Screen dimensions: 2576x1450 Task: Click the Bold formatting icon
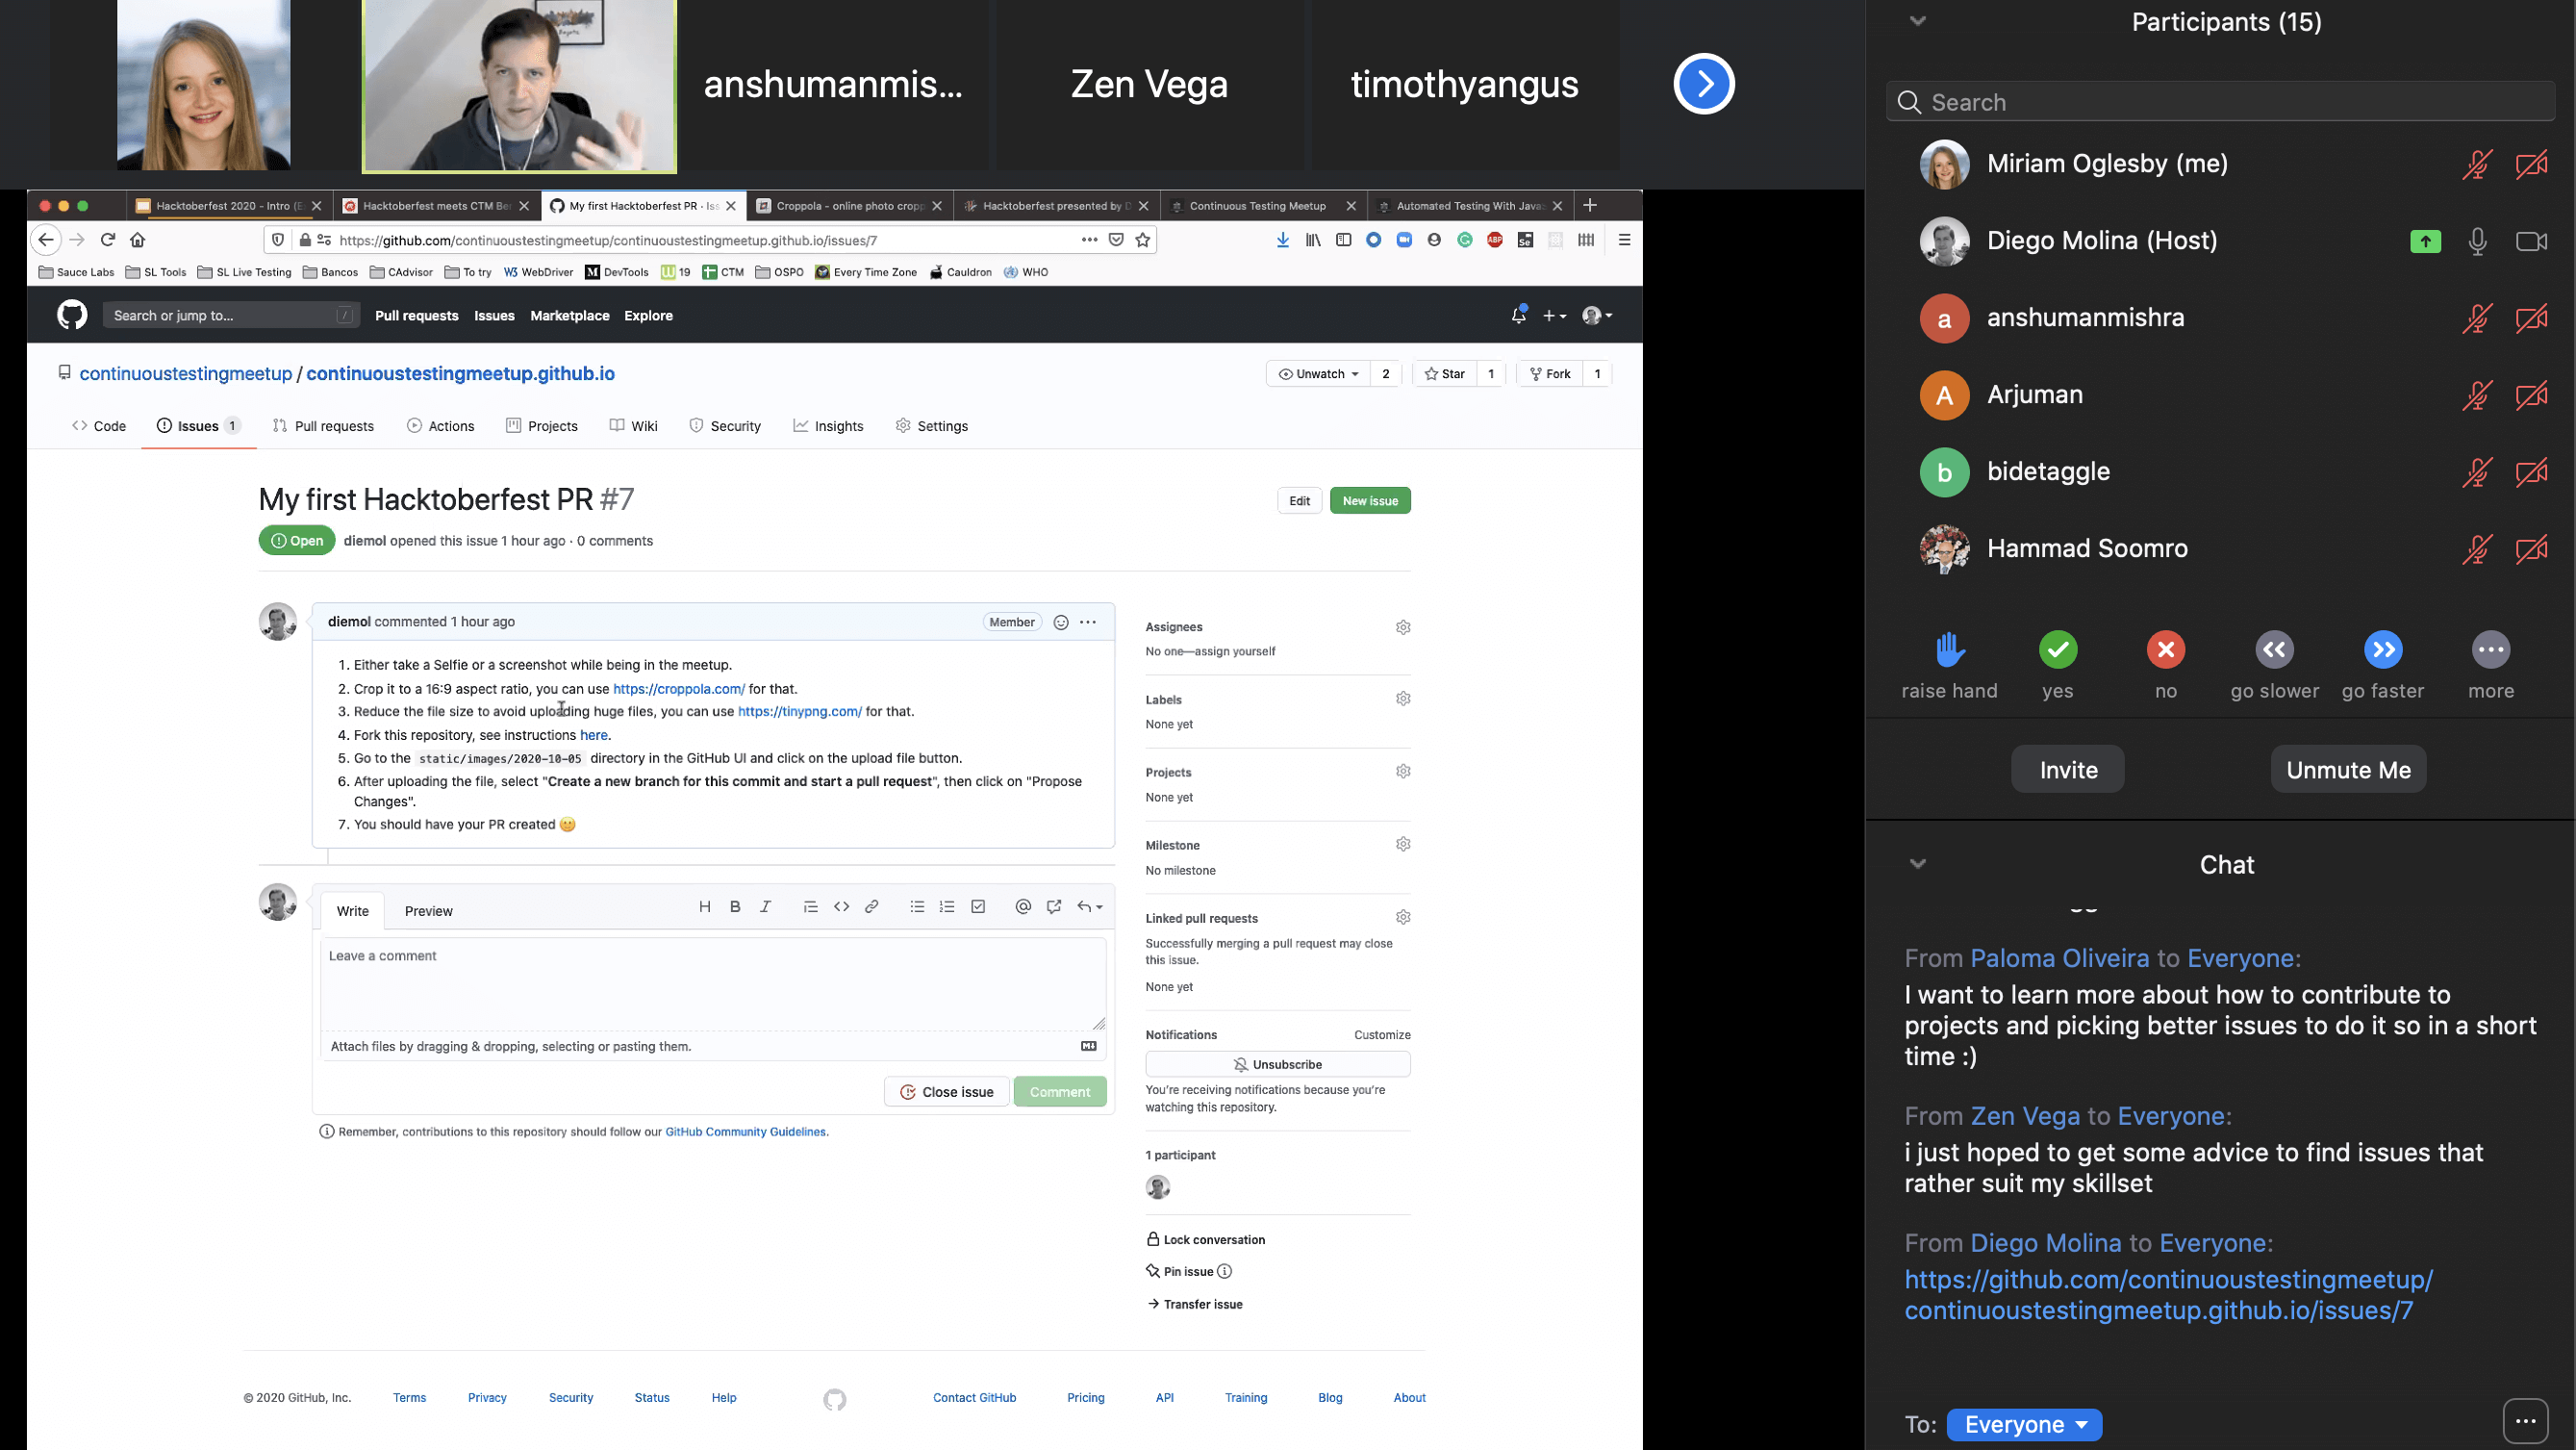735,906
